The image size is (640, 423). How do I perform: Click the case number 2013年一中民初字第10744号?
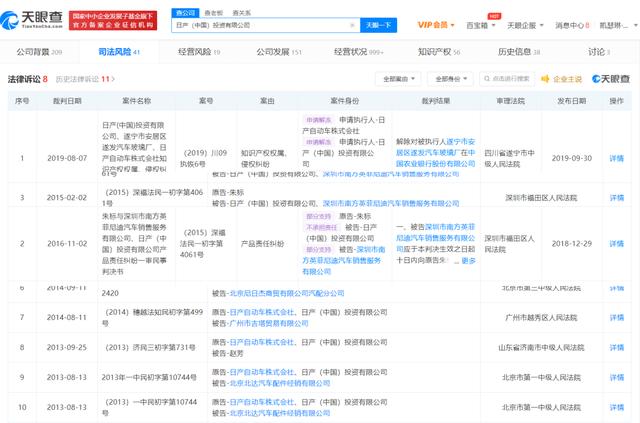149,377
